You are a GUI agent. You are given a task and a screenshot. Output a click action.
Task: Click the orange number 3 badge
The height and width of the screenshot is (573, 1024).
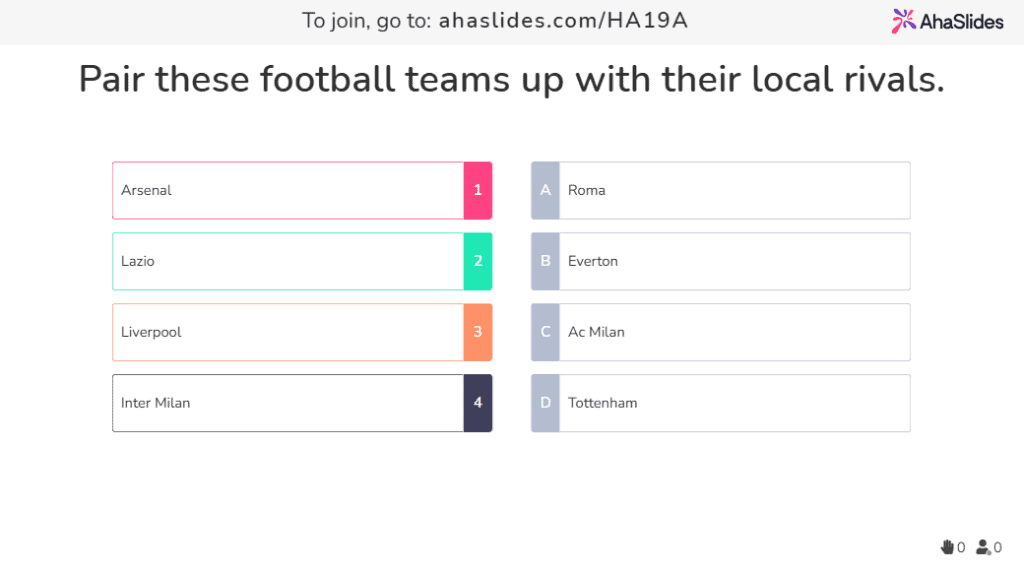pyautogui.click(x=478, y=332)
